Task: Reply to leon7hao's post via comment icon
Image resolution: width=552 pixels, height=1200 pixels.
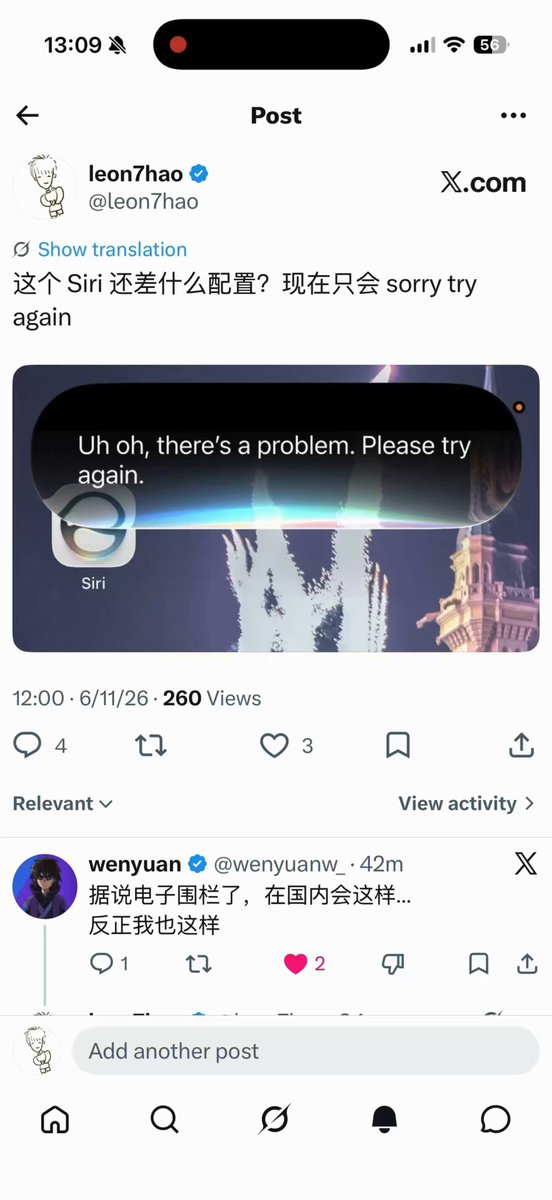Action: click(x=27, y=745)
